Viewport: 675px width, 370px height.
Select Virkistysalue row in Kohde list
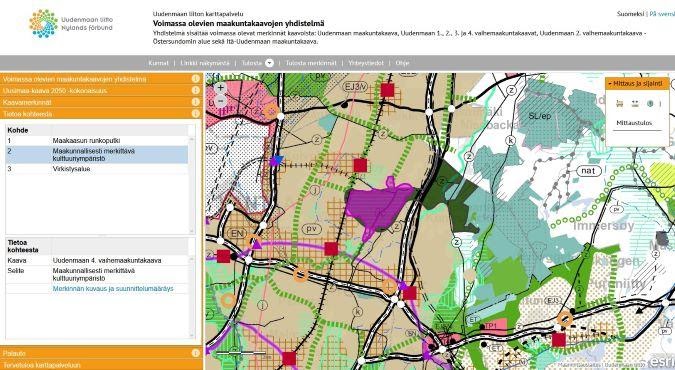point(97,169)
